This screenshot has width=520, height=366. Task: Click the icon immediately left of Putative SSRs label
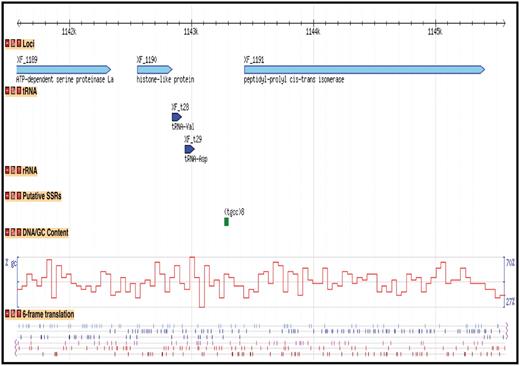tap(19, 196)
